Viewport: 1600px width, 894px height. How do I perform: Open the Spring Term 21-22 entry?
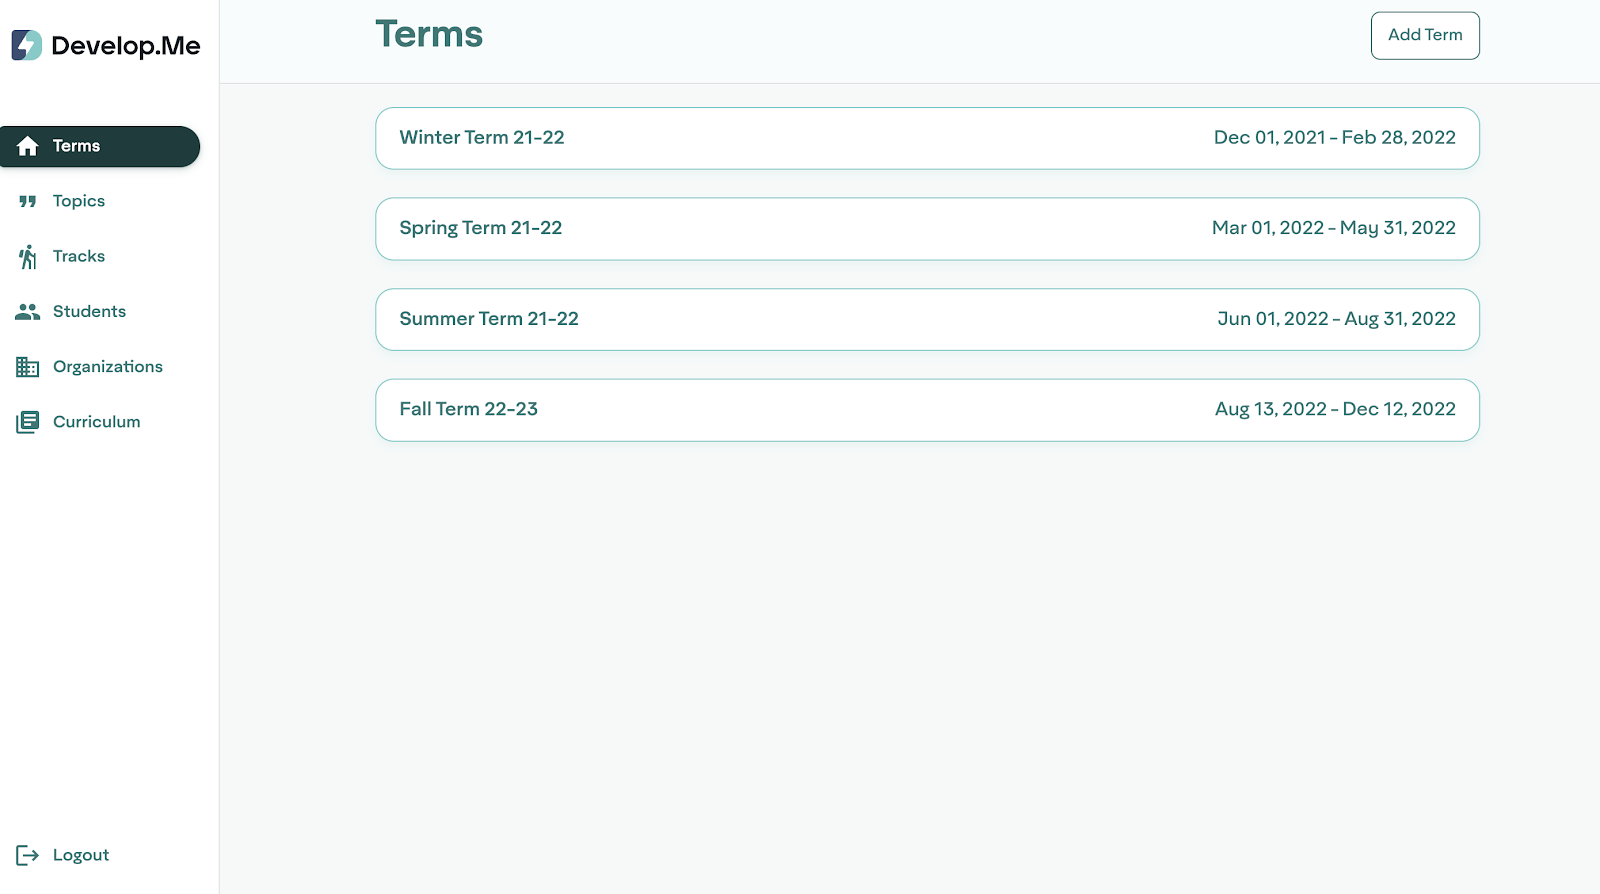coord(927,229)
